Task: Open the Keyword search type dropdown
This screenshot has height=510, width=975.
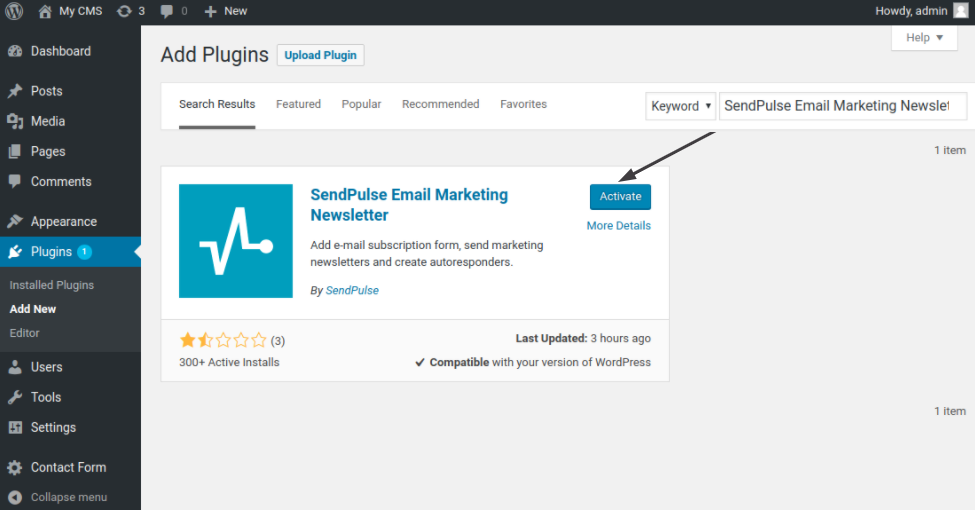Action: click(x=681, y=106)
